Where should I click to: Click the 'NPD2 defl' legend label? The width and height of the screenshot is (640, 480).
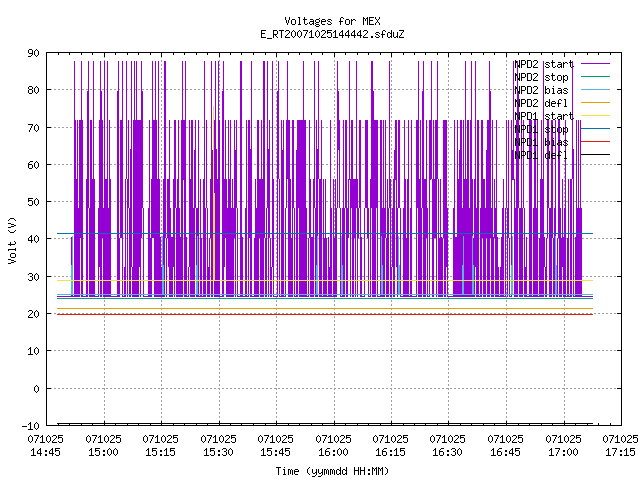tap(541, 103)
